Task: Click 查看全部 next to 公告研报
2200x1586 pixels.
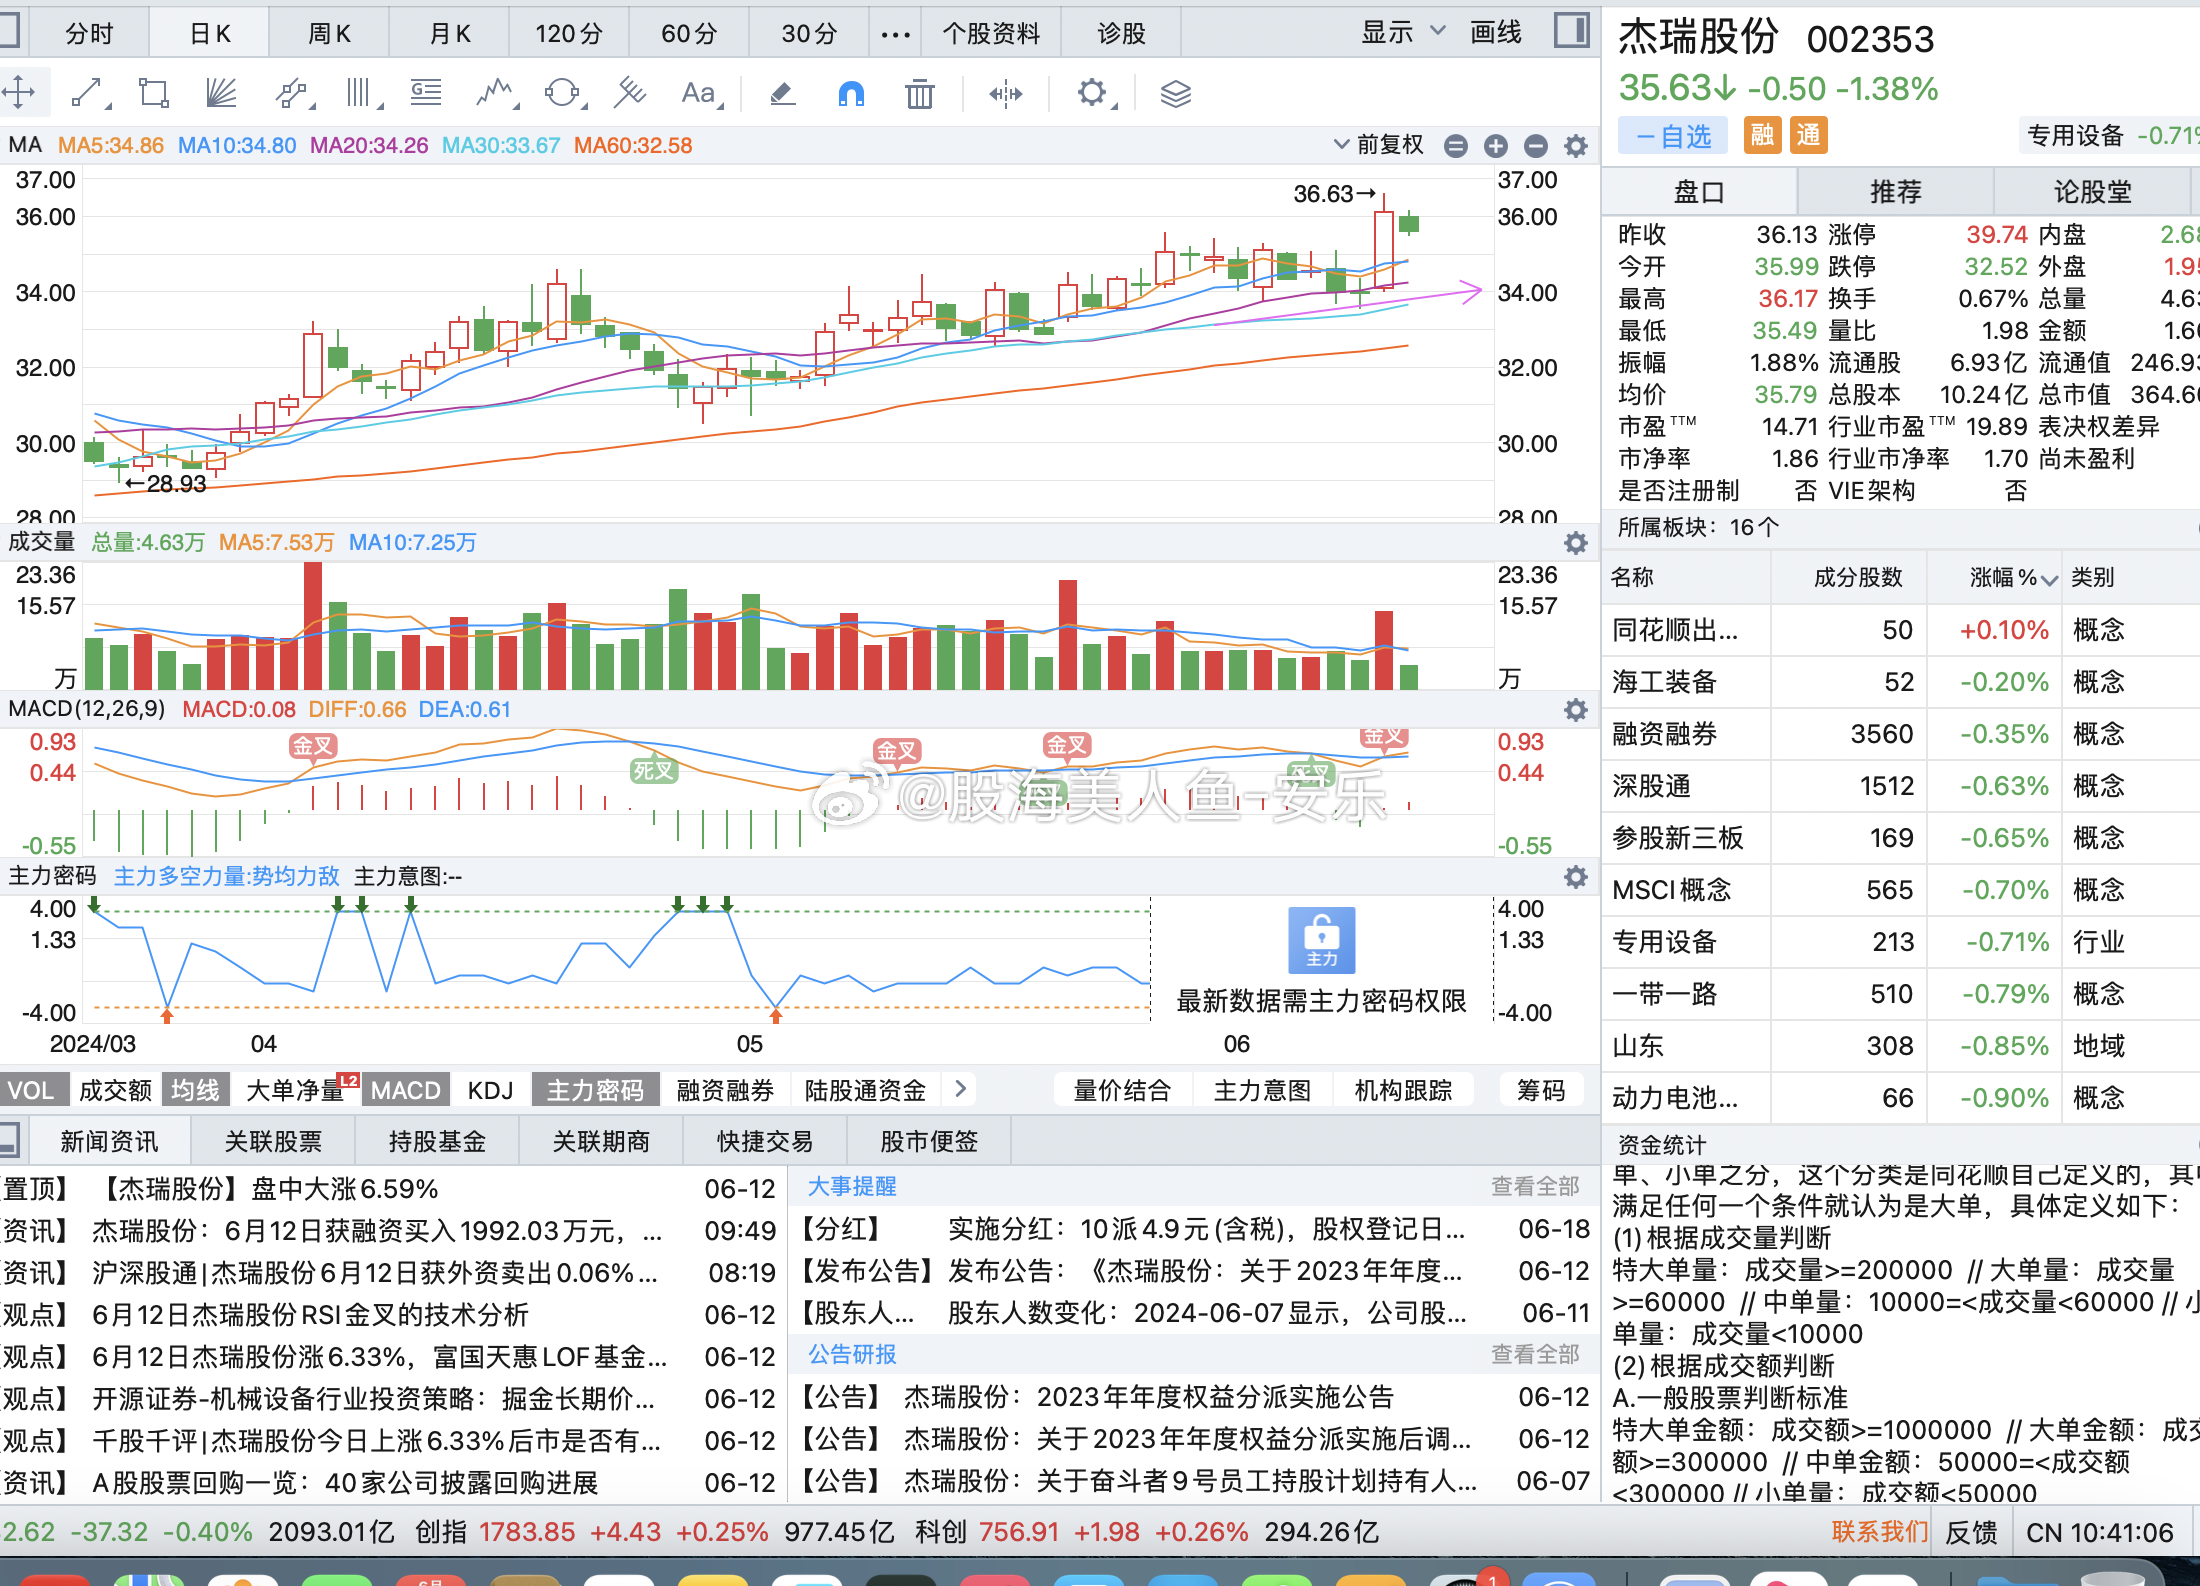Action: [x=1535, y=1354]
